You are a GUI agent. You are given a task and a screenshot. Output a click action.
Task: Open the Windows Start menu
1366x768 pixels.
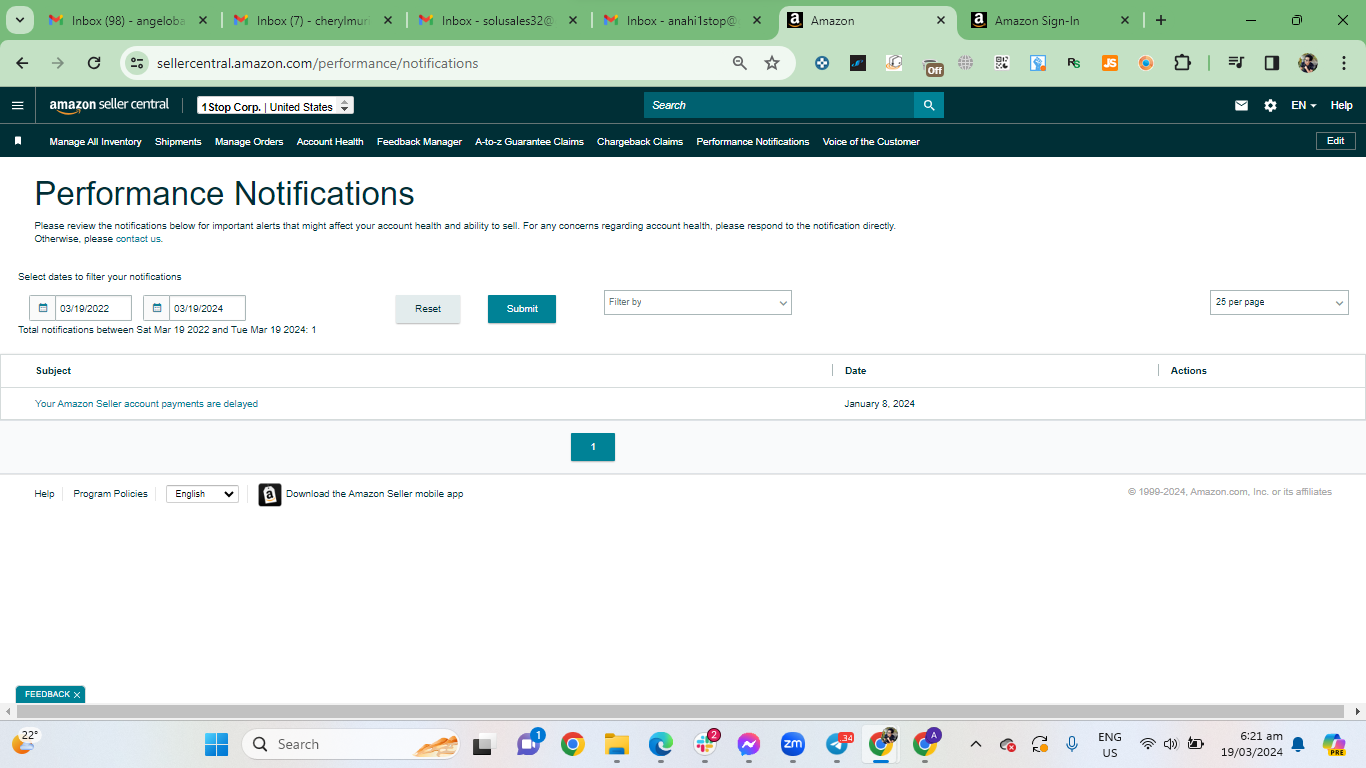click(216, 744)
